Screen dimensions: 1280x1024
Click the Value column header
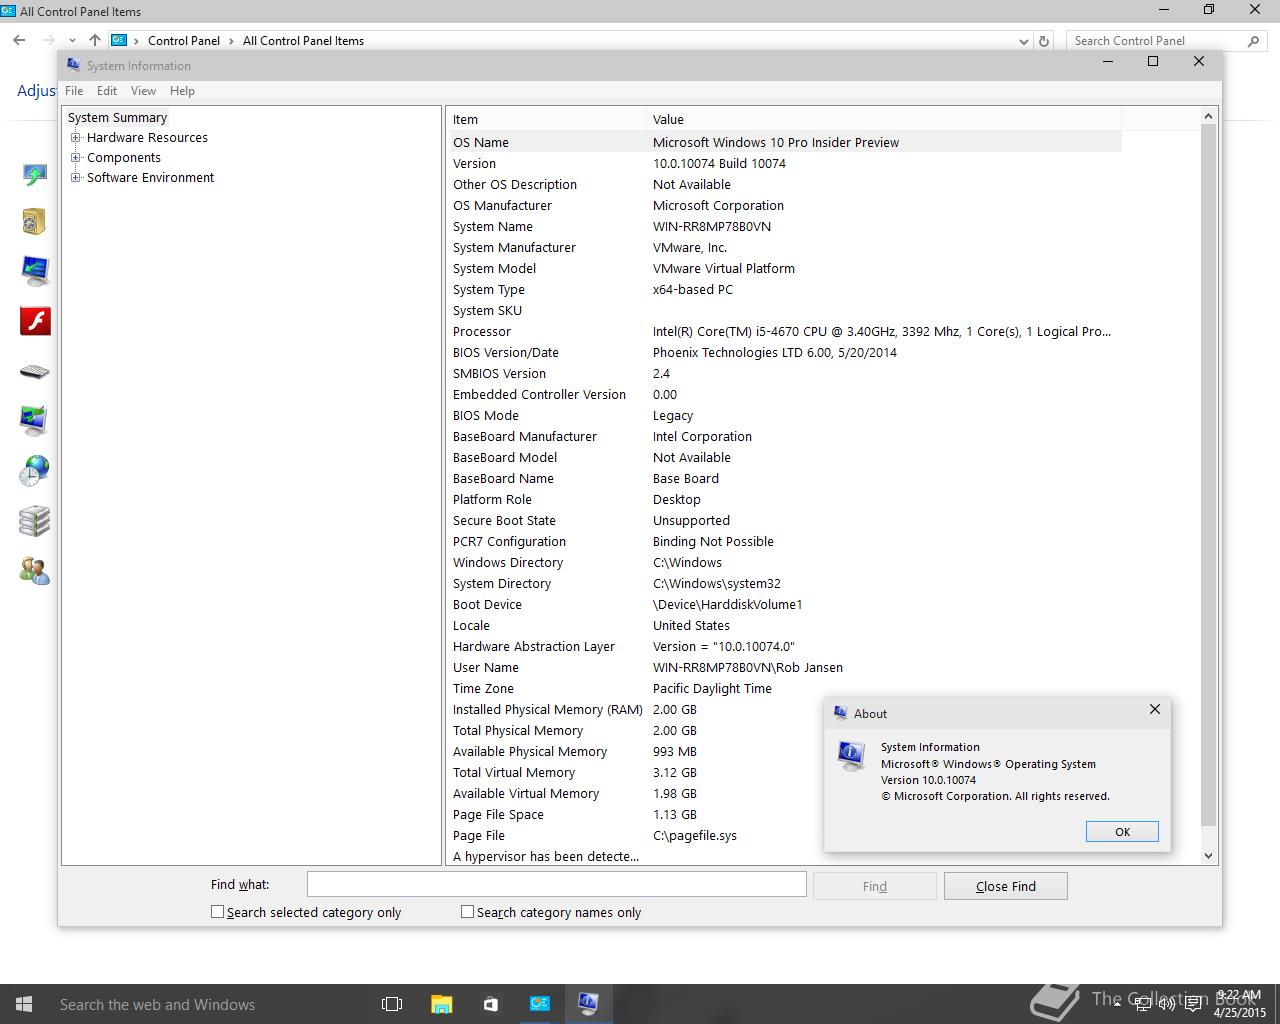click(x=883, y=119)
